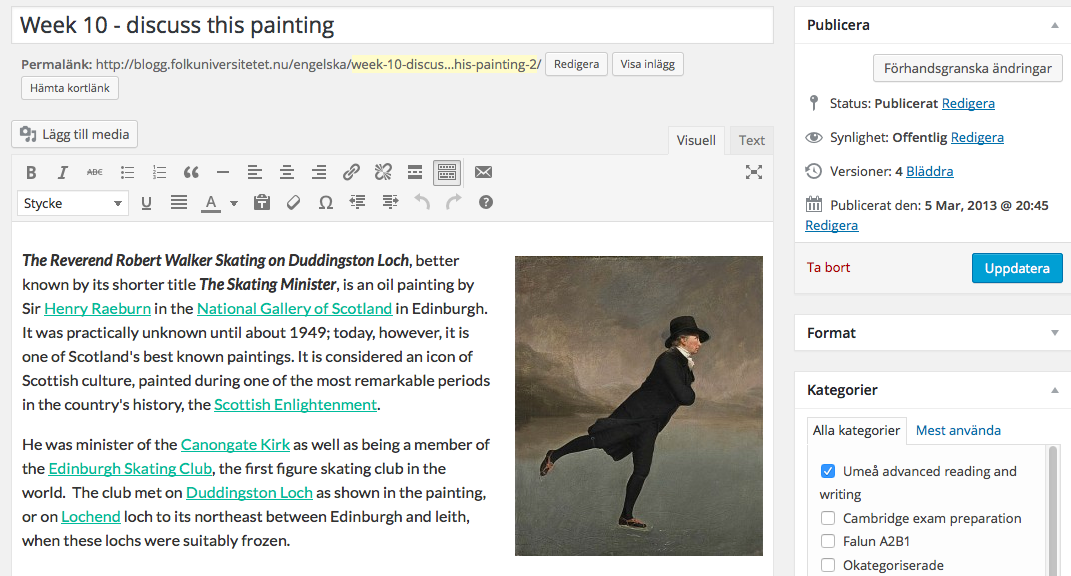This screenshot has height=576, width=1071.
Task: Open text color dropdown arrow
Action: [234, 203]
